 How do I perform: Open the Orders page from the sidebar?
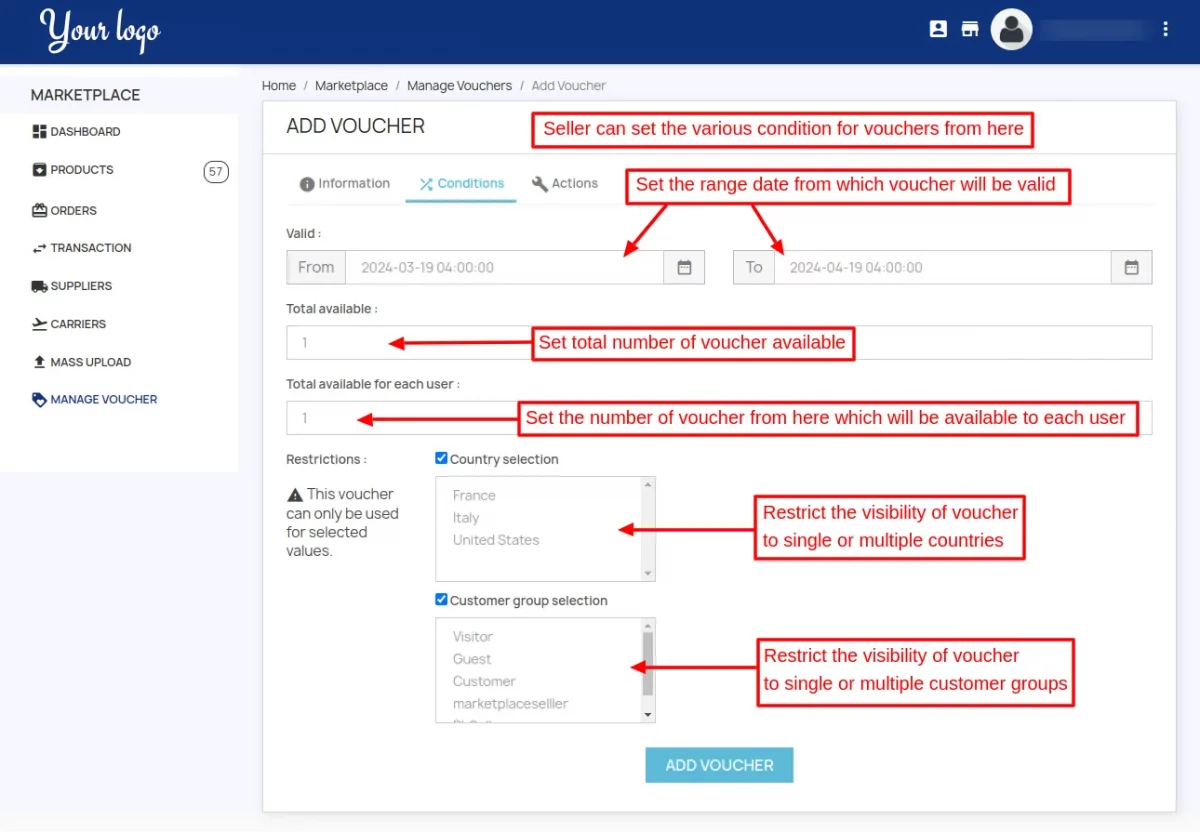pyautogui.click(x=71, y=210)
